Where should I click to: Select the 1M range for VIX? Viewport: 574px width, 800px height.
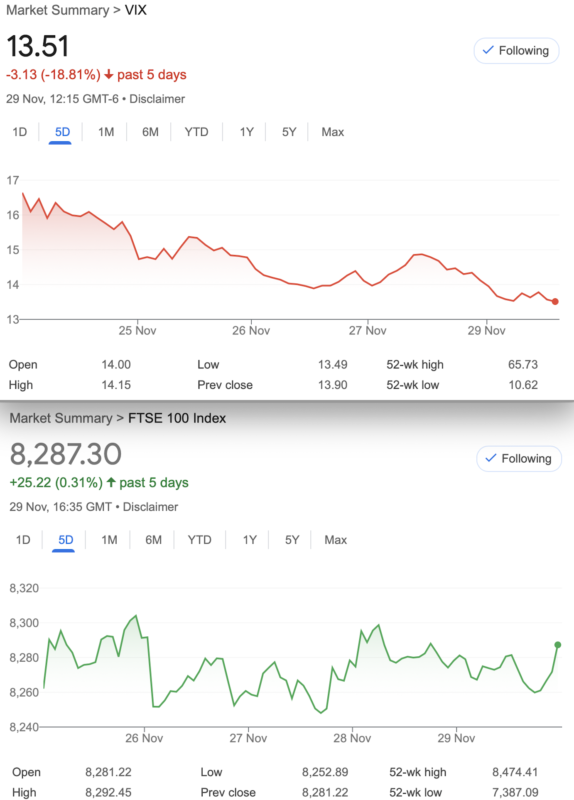pos(106,132)
